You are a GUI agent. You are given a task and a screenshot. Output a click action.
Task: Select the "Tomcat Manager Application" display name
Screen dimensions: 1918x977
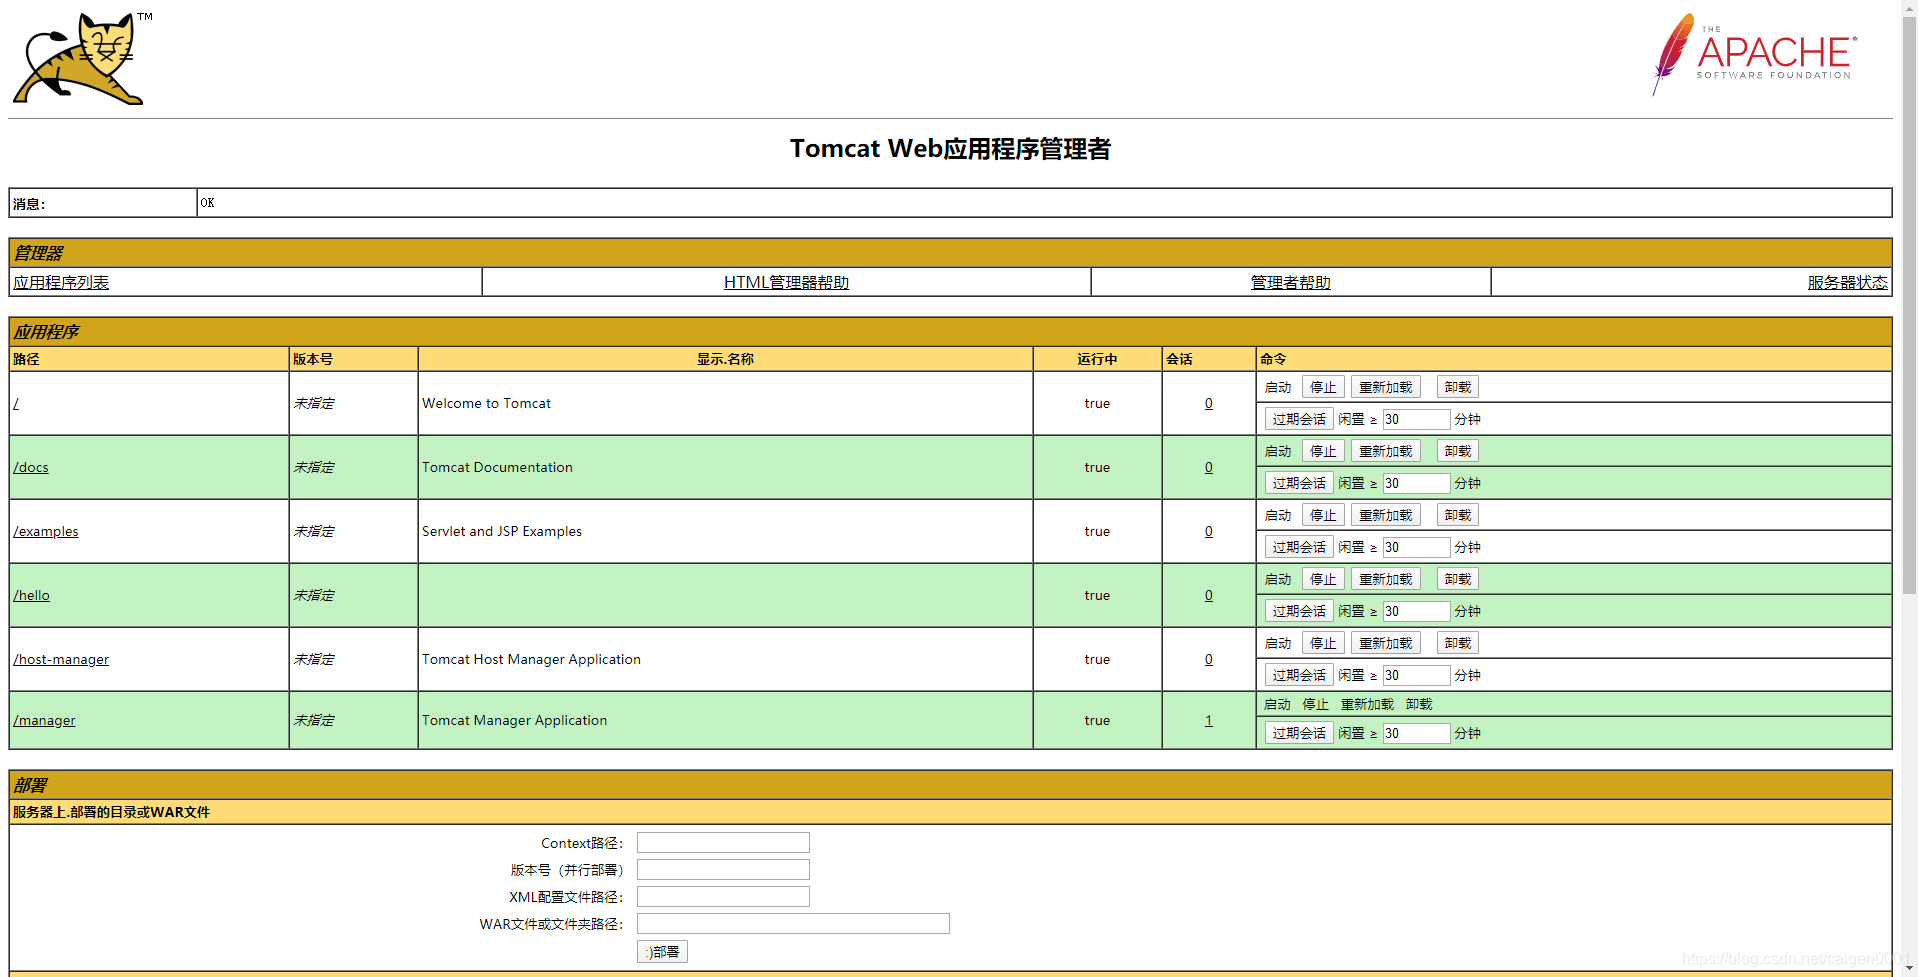point(514,720)
